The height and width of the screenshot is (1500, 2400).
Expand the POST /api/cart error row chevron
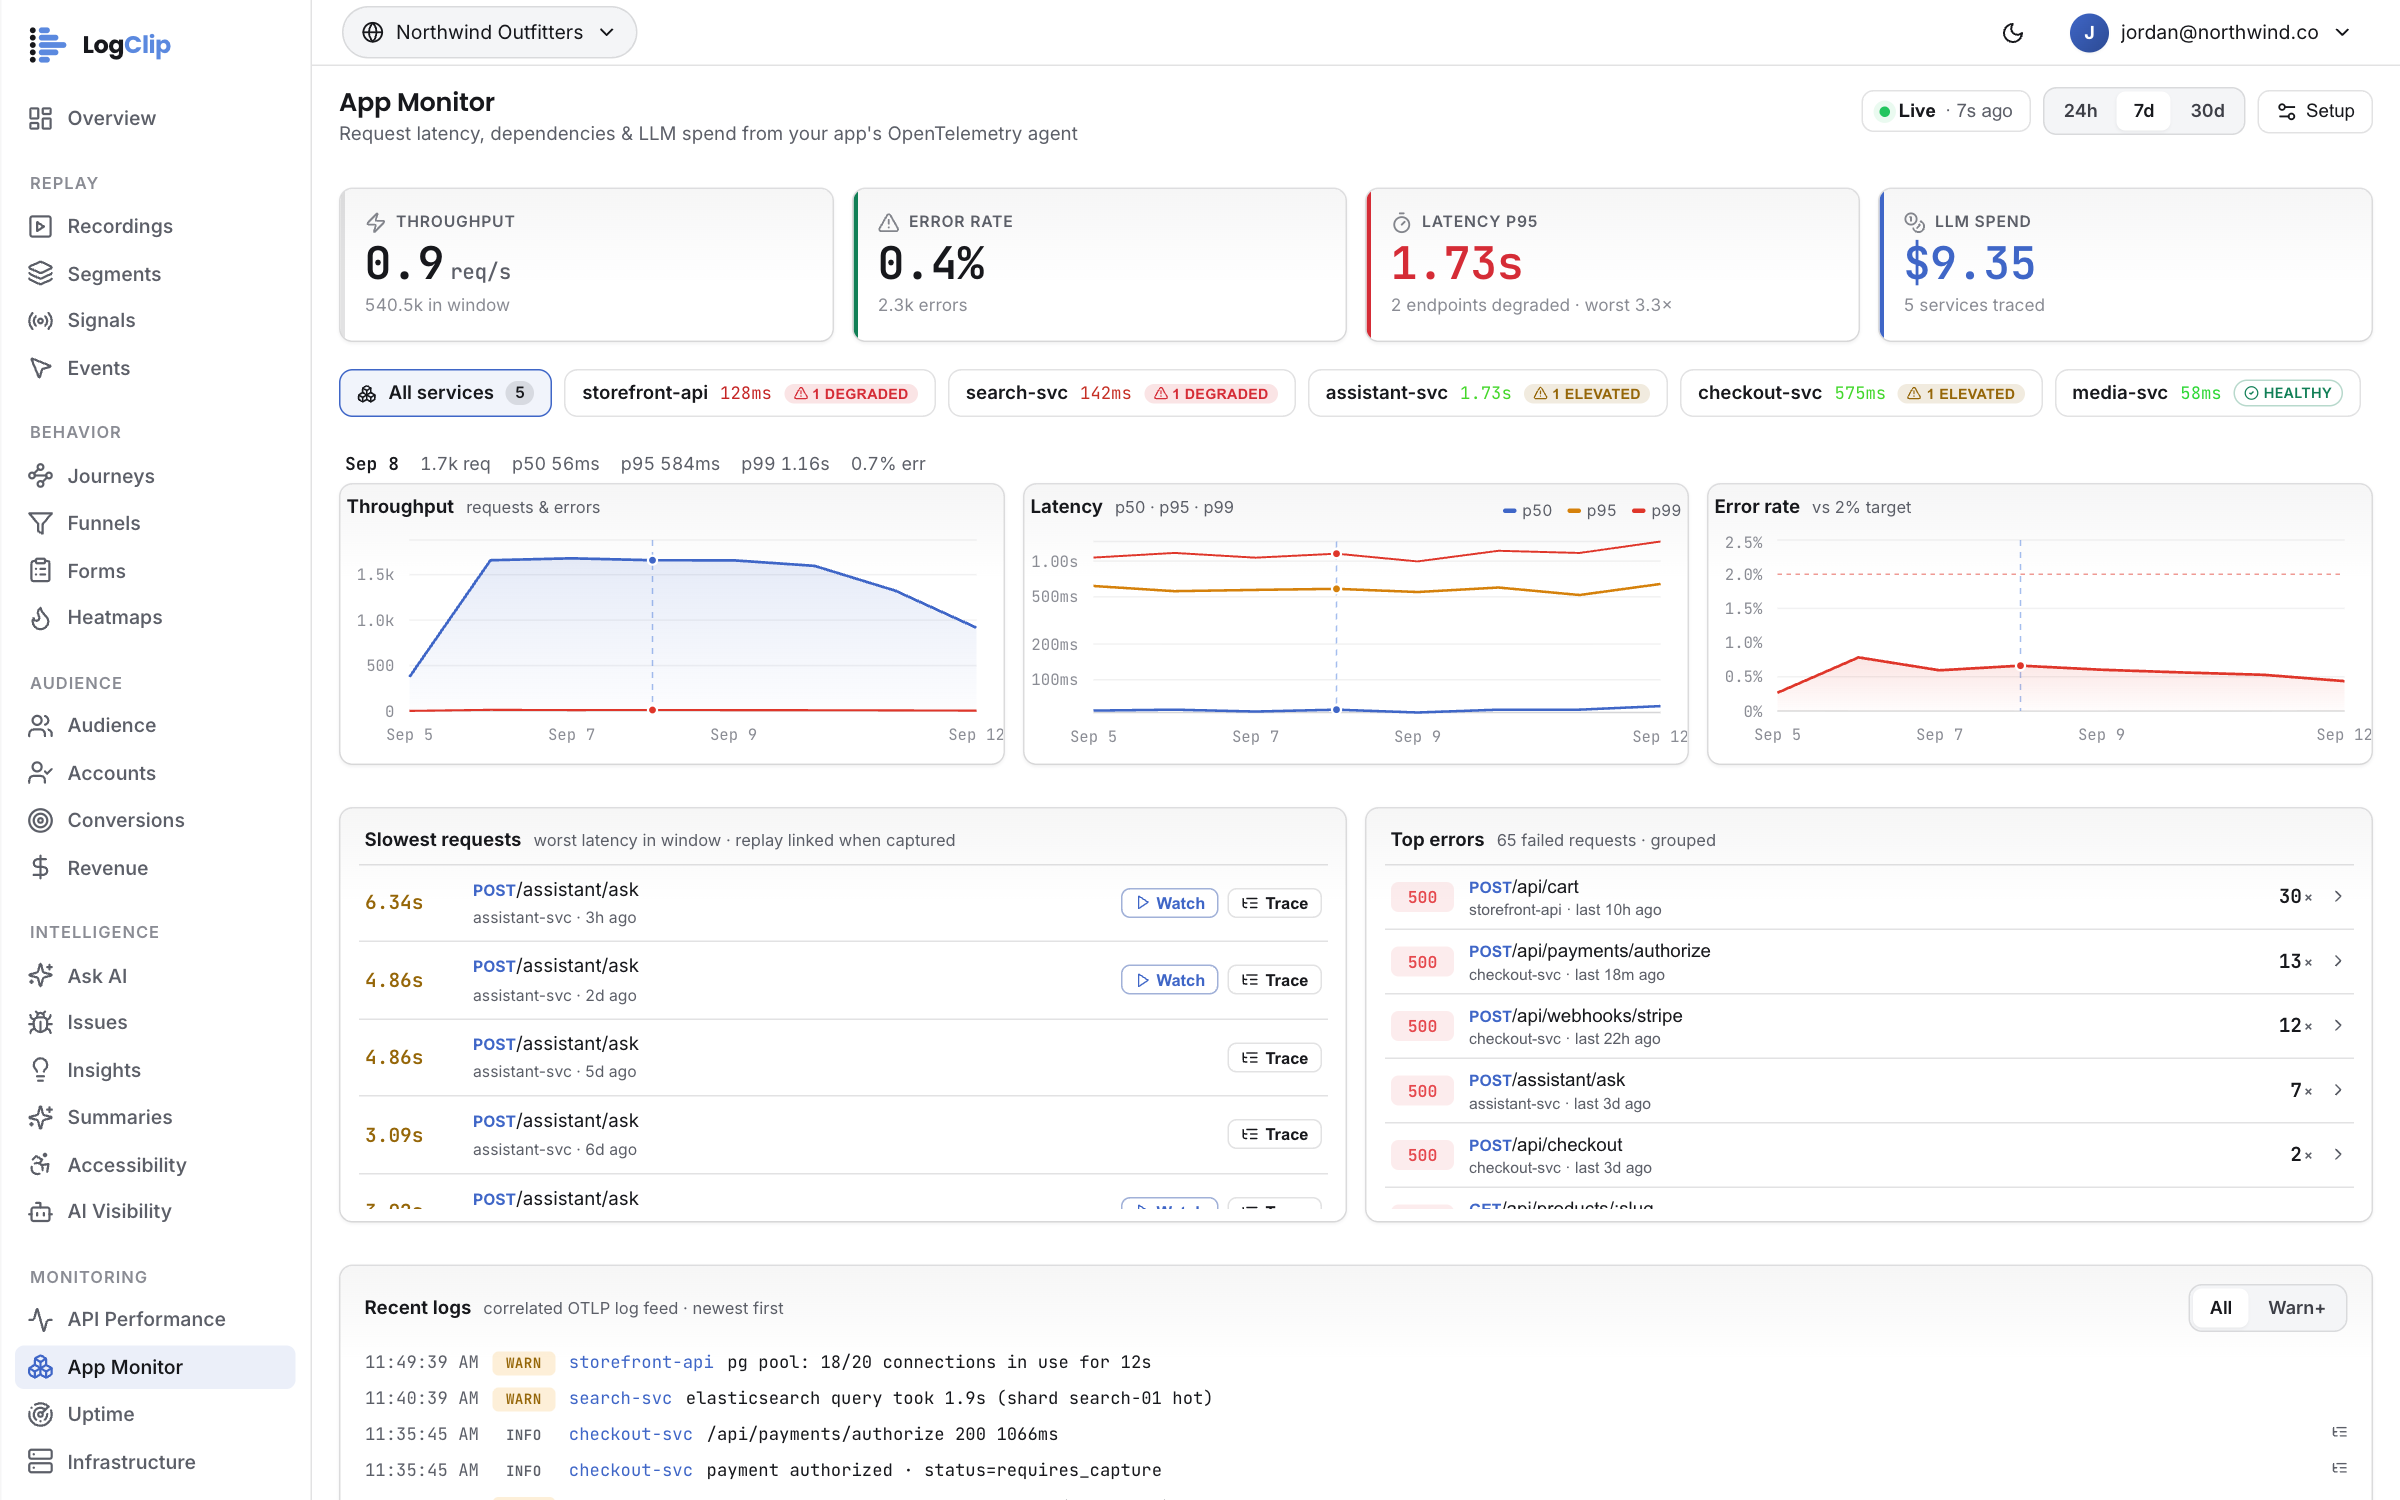pos(2338,896)
